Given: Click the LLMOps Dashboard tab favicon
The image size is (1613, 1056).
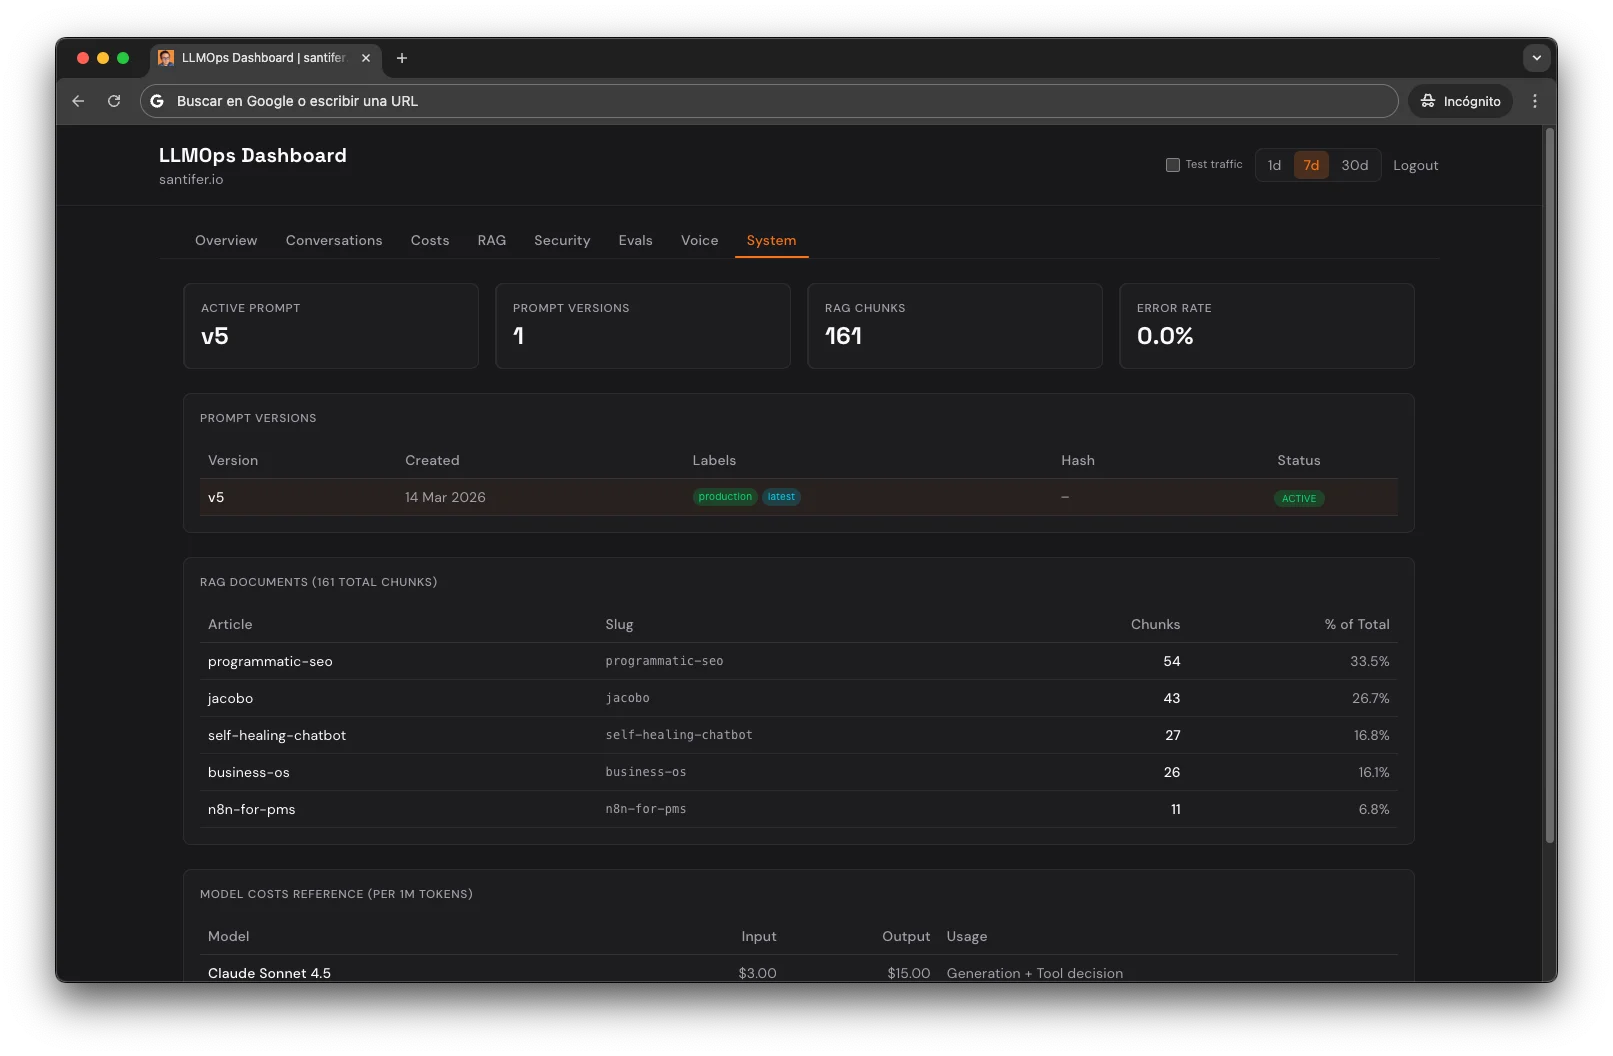Looking at the screenshot, I should coord(166,58).
